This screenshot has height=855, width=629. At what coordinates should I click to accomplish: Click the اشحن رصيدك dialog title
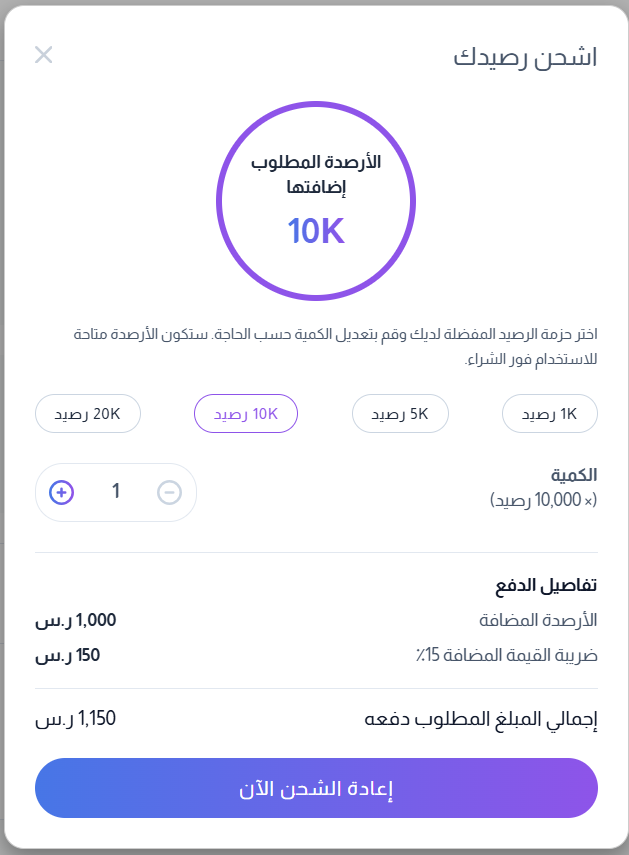pyautogui.click(x=525, y=57)
